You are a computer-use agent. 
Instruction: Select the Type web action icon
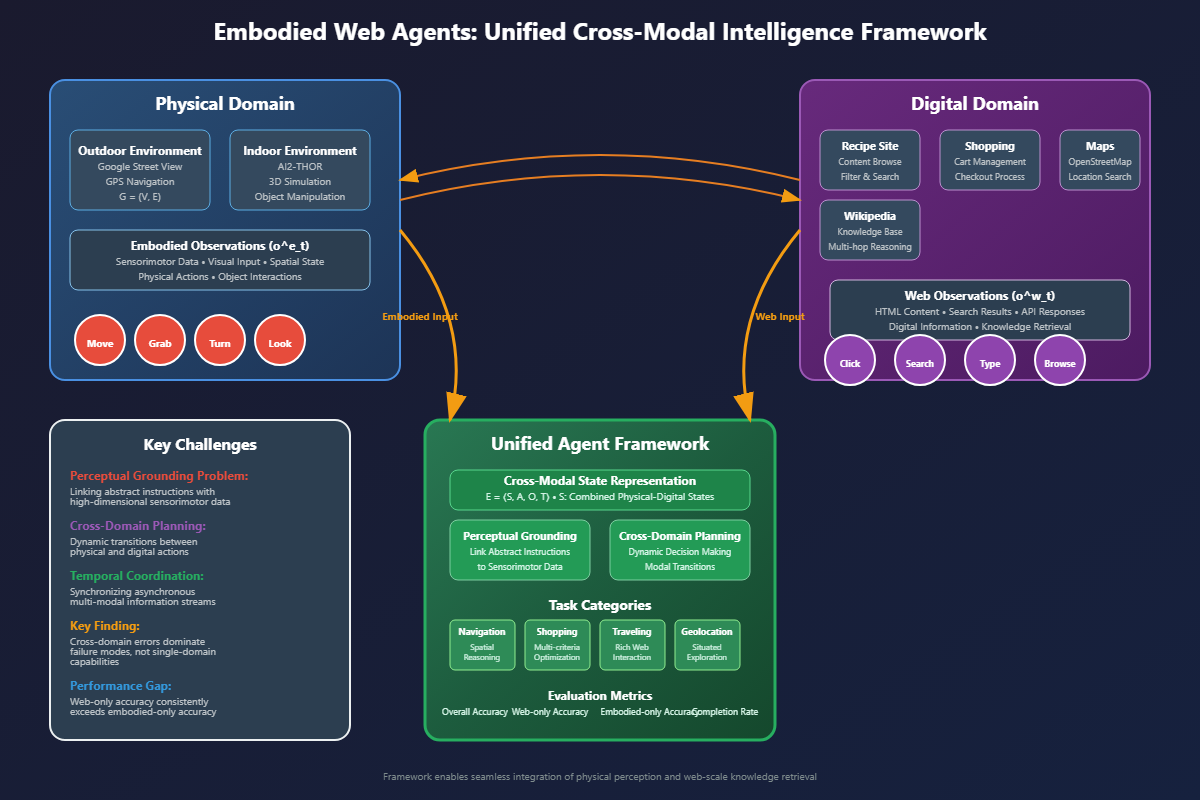pyautogui.click(x=989, y=360)
